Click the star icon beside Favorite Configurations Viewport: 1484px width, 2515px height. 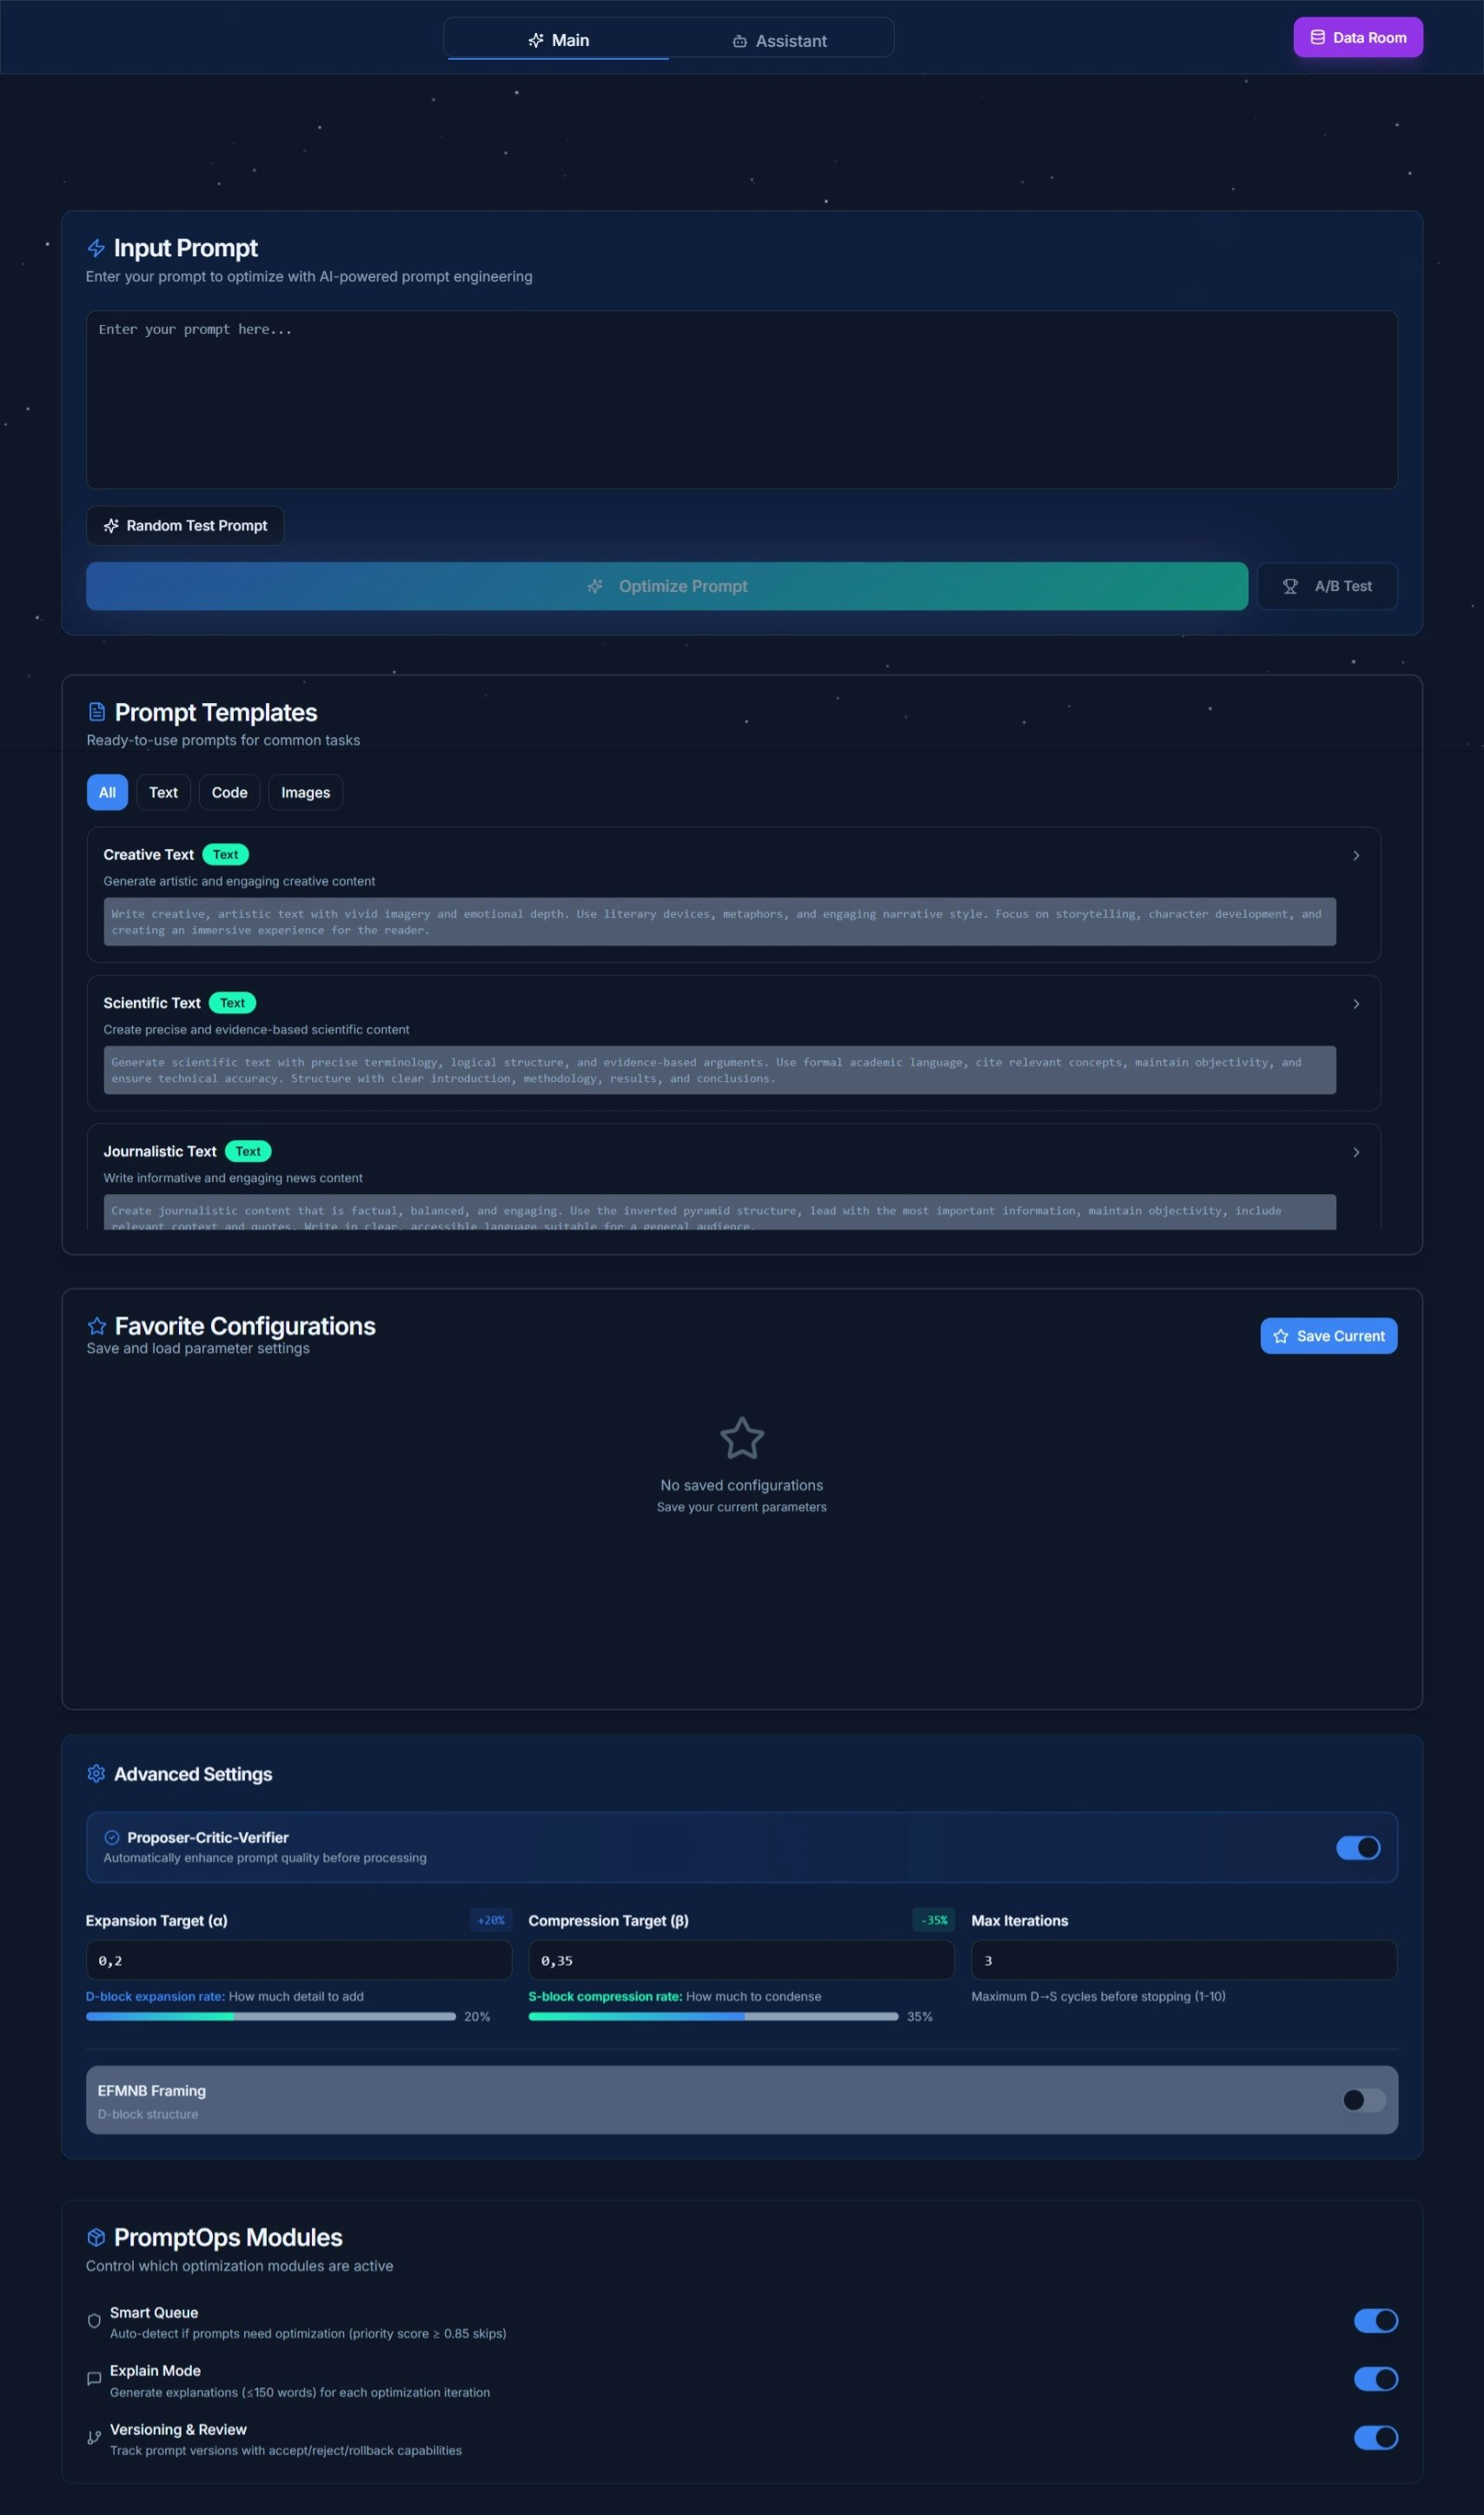[x=97, y=1325]
